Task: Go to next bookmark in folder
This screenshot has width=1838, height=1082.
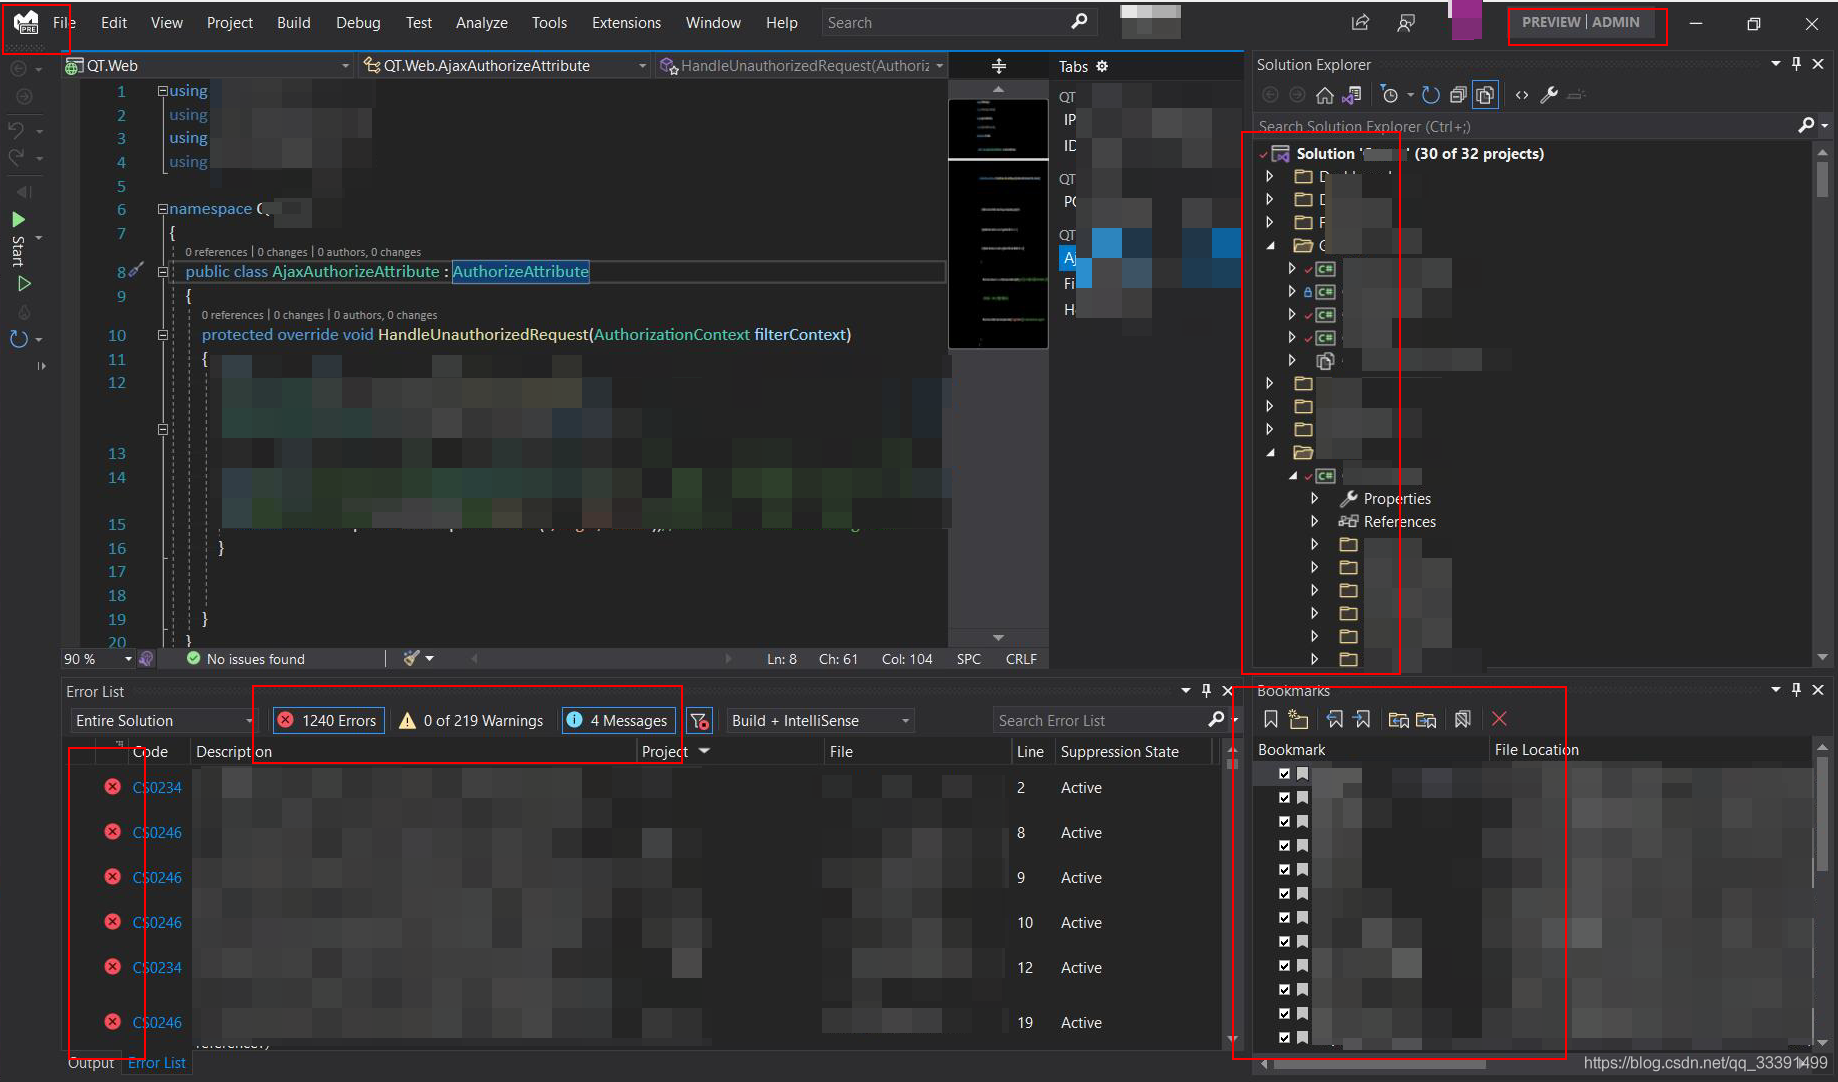Action: click(1426, 719)
